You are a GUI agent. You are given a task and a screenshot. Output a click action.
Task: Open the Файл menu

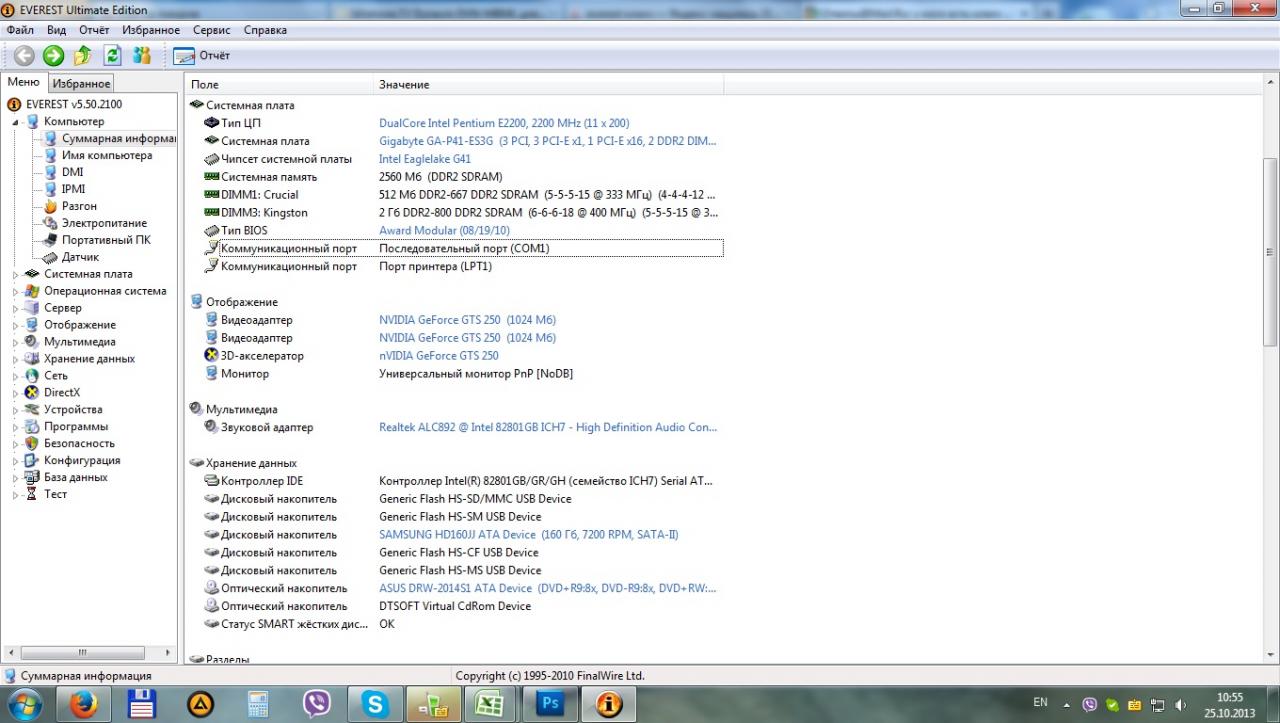[x=20, y=30]
